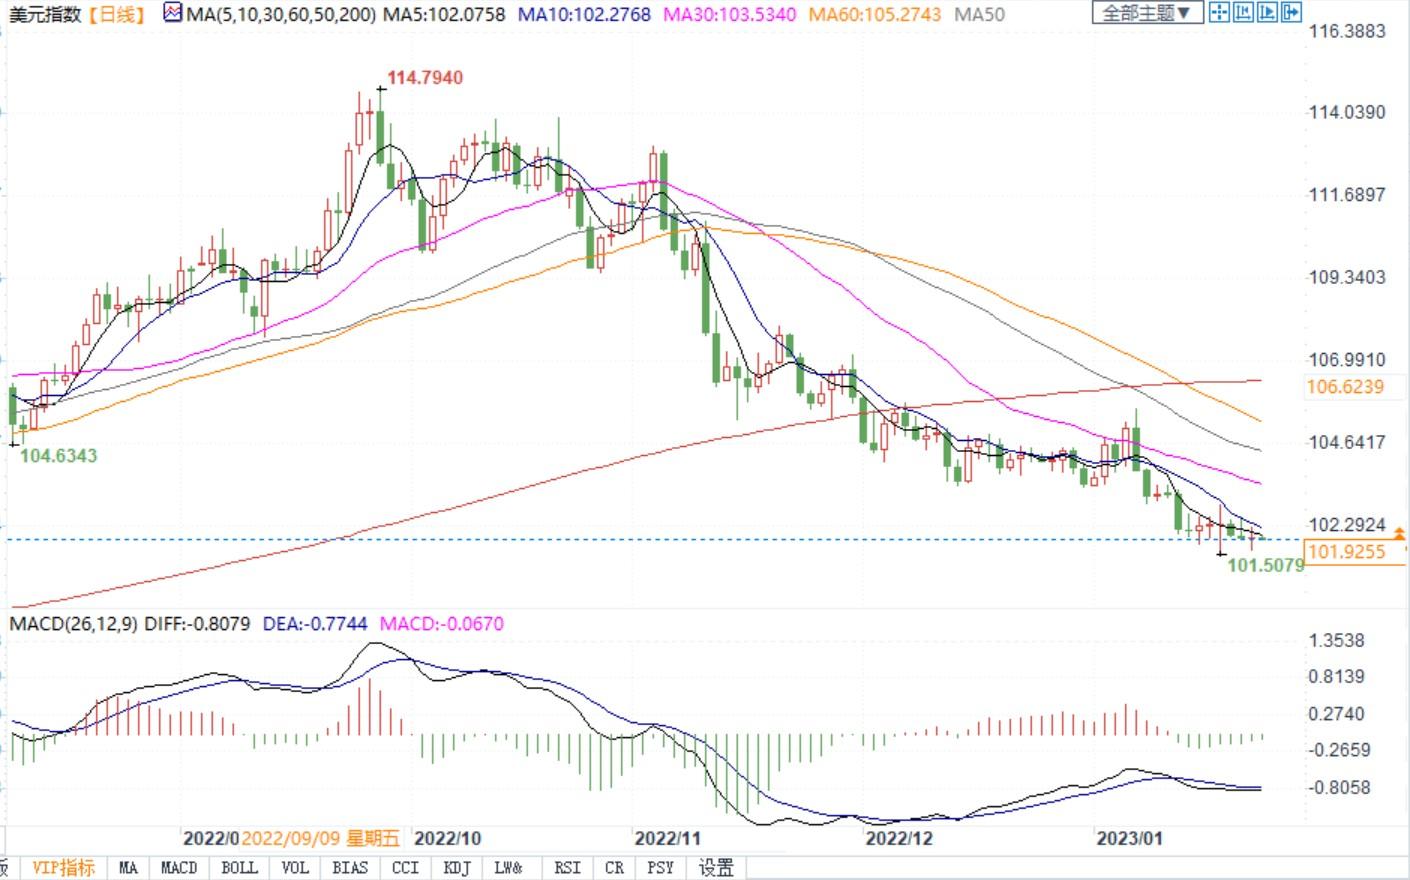
Task: Click the 114.7940 high price marker
Action: pos(425,78)
